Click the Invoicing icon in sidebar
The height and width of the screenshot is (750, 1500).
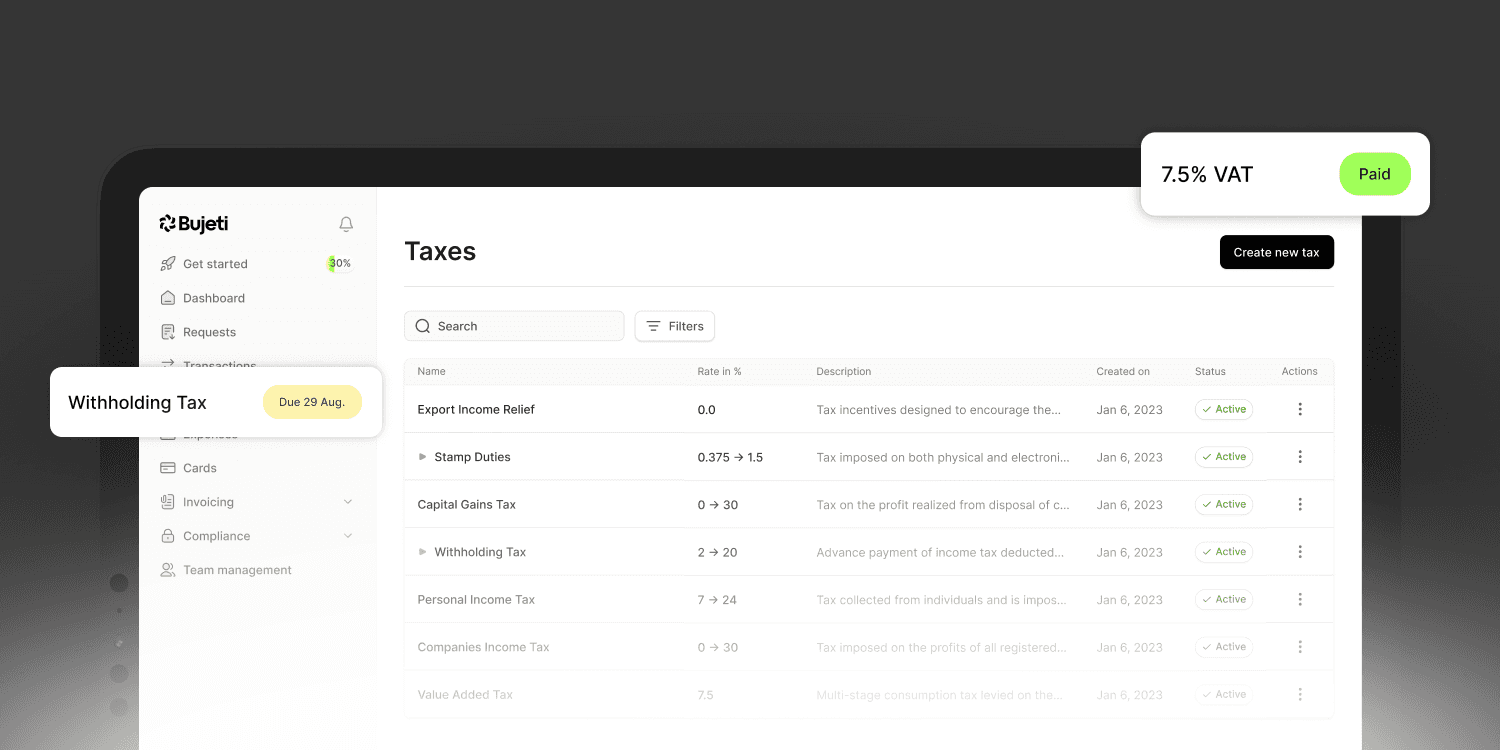click(168, 502)
